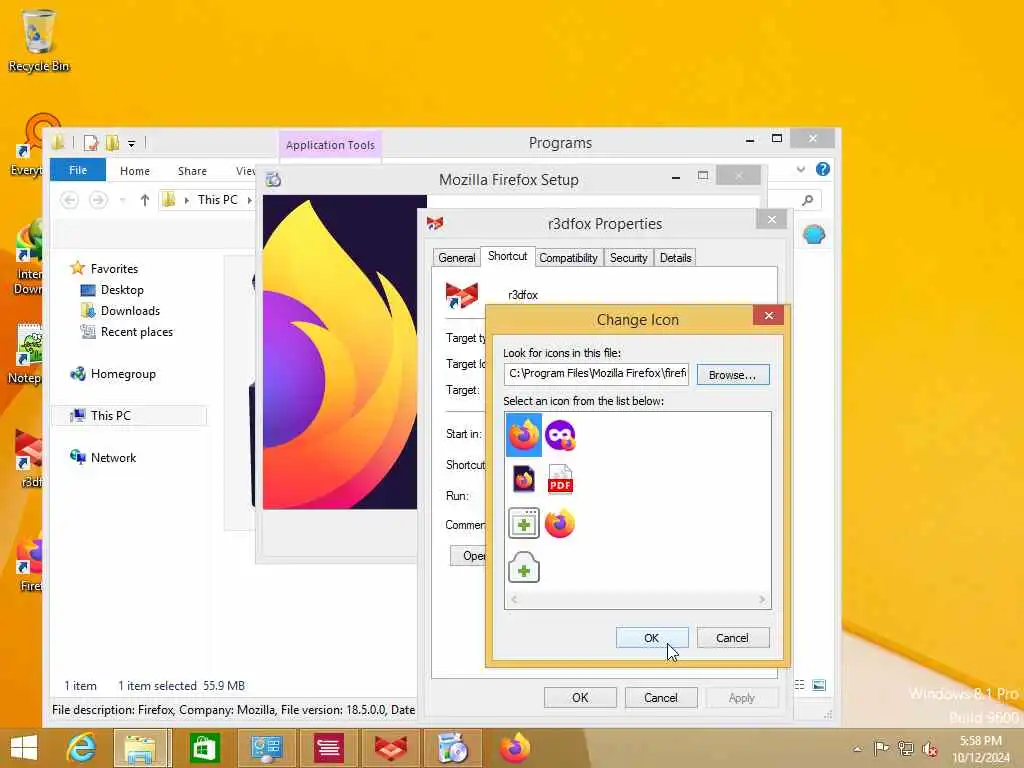Image resolution: width=1024 pixels, height=768 pixels.
Task: Open Details tab in r3dfox Properties
Action: point(675,258)
